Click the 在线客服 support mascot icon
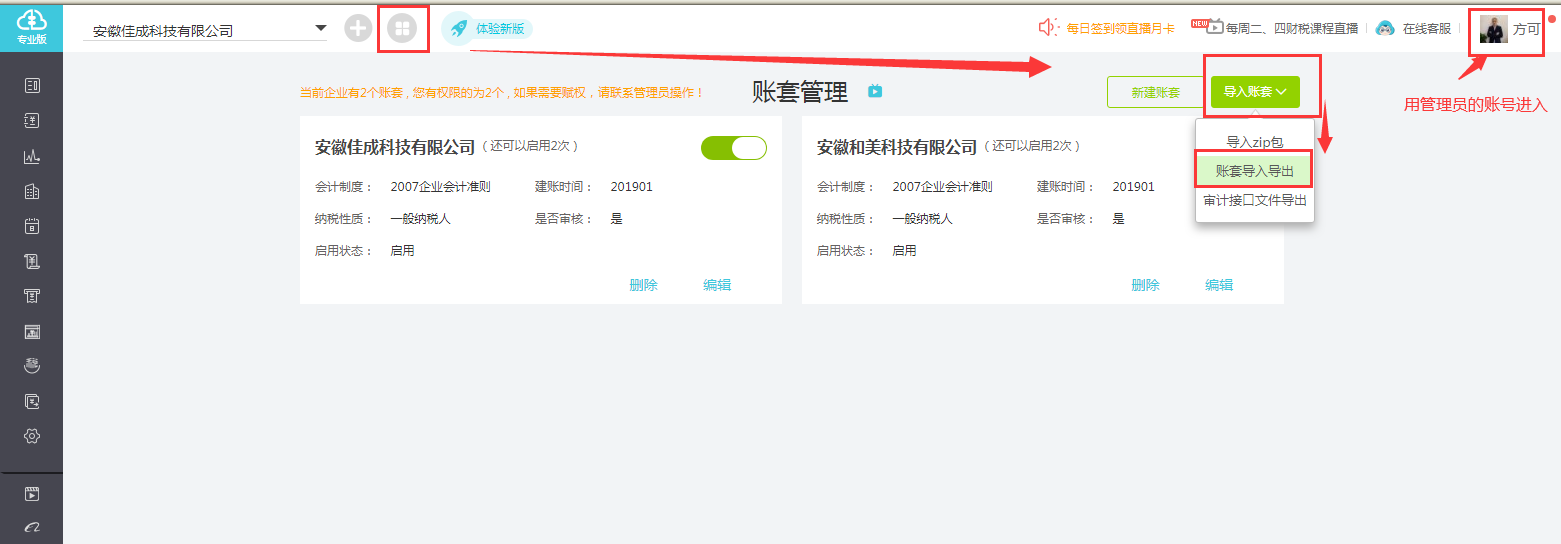This screenshot has width=1561, height=544. 1385,28
